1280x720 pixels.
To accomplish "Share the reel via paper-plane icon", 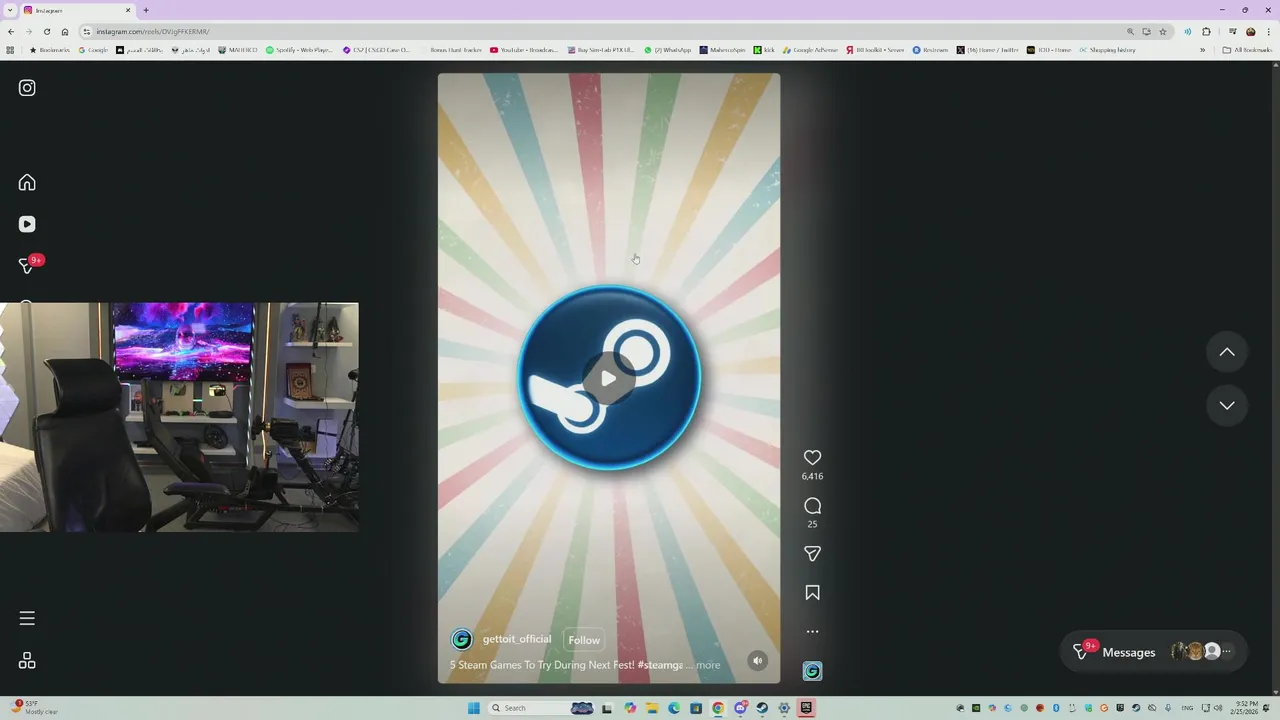I will (x=812, y=553).
